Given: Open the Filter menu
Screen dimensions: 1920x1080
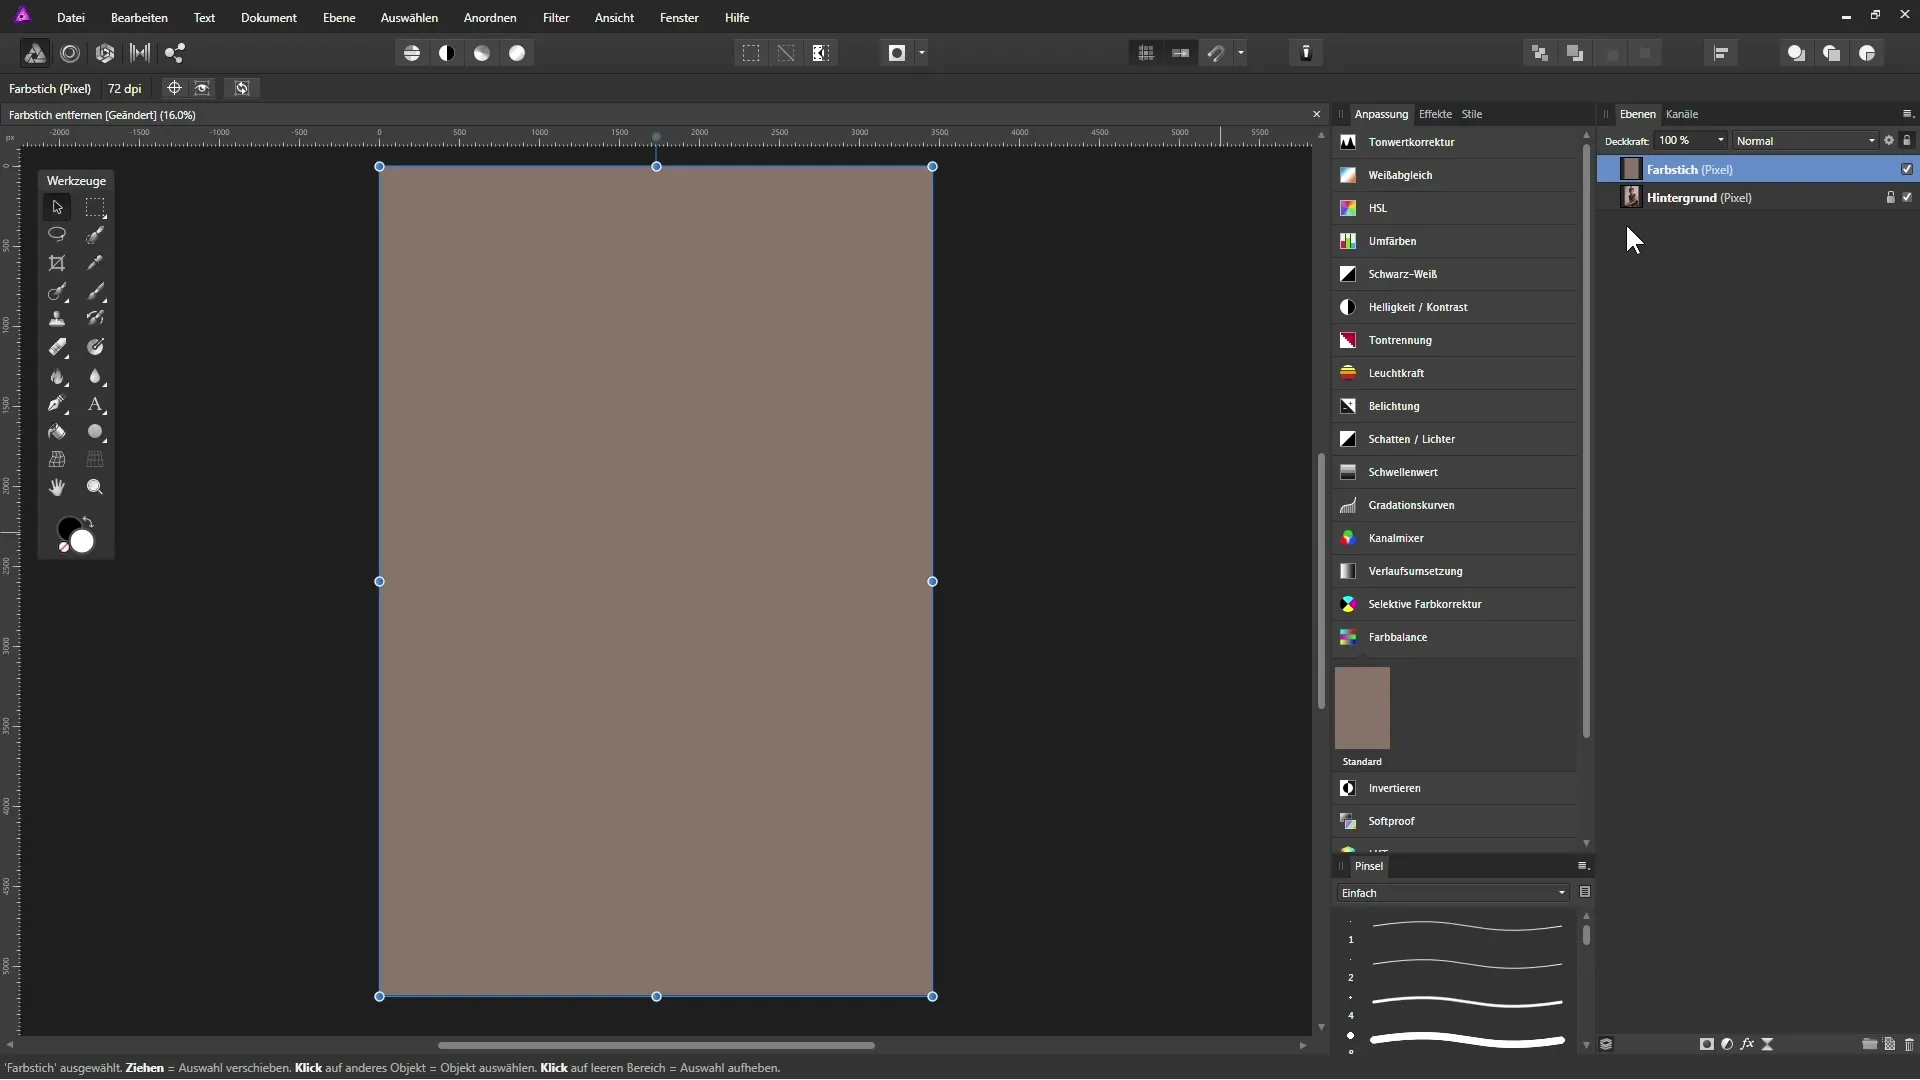Looking at the screenshot, I should [556, 17].
